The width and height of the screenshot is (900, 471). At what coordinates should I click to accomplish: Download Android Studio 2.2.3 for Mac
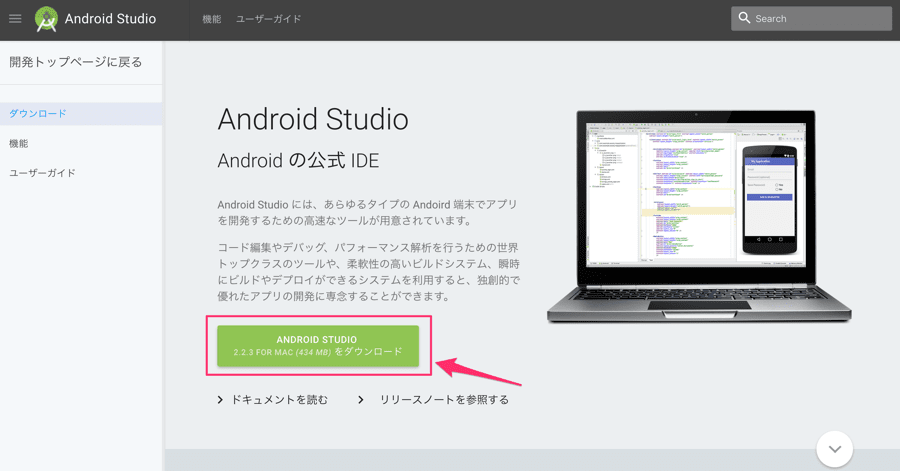(318, 346)
